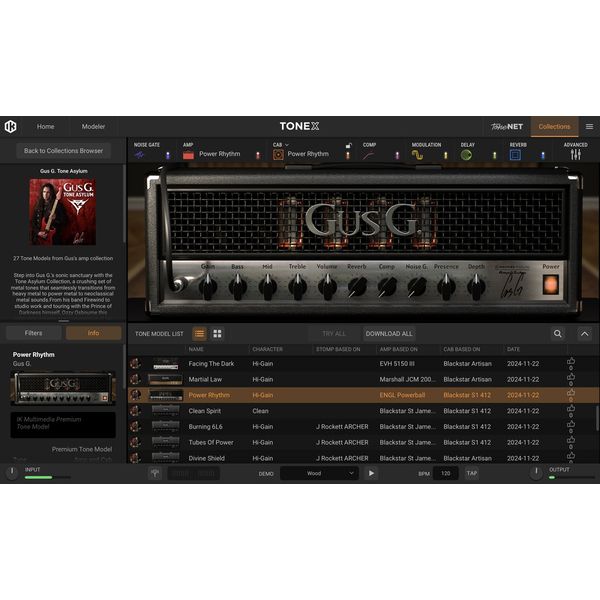
Task: Click the amp Presence knob
Action: (446, 287)
